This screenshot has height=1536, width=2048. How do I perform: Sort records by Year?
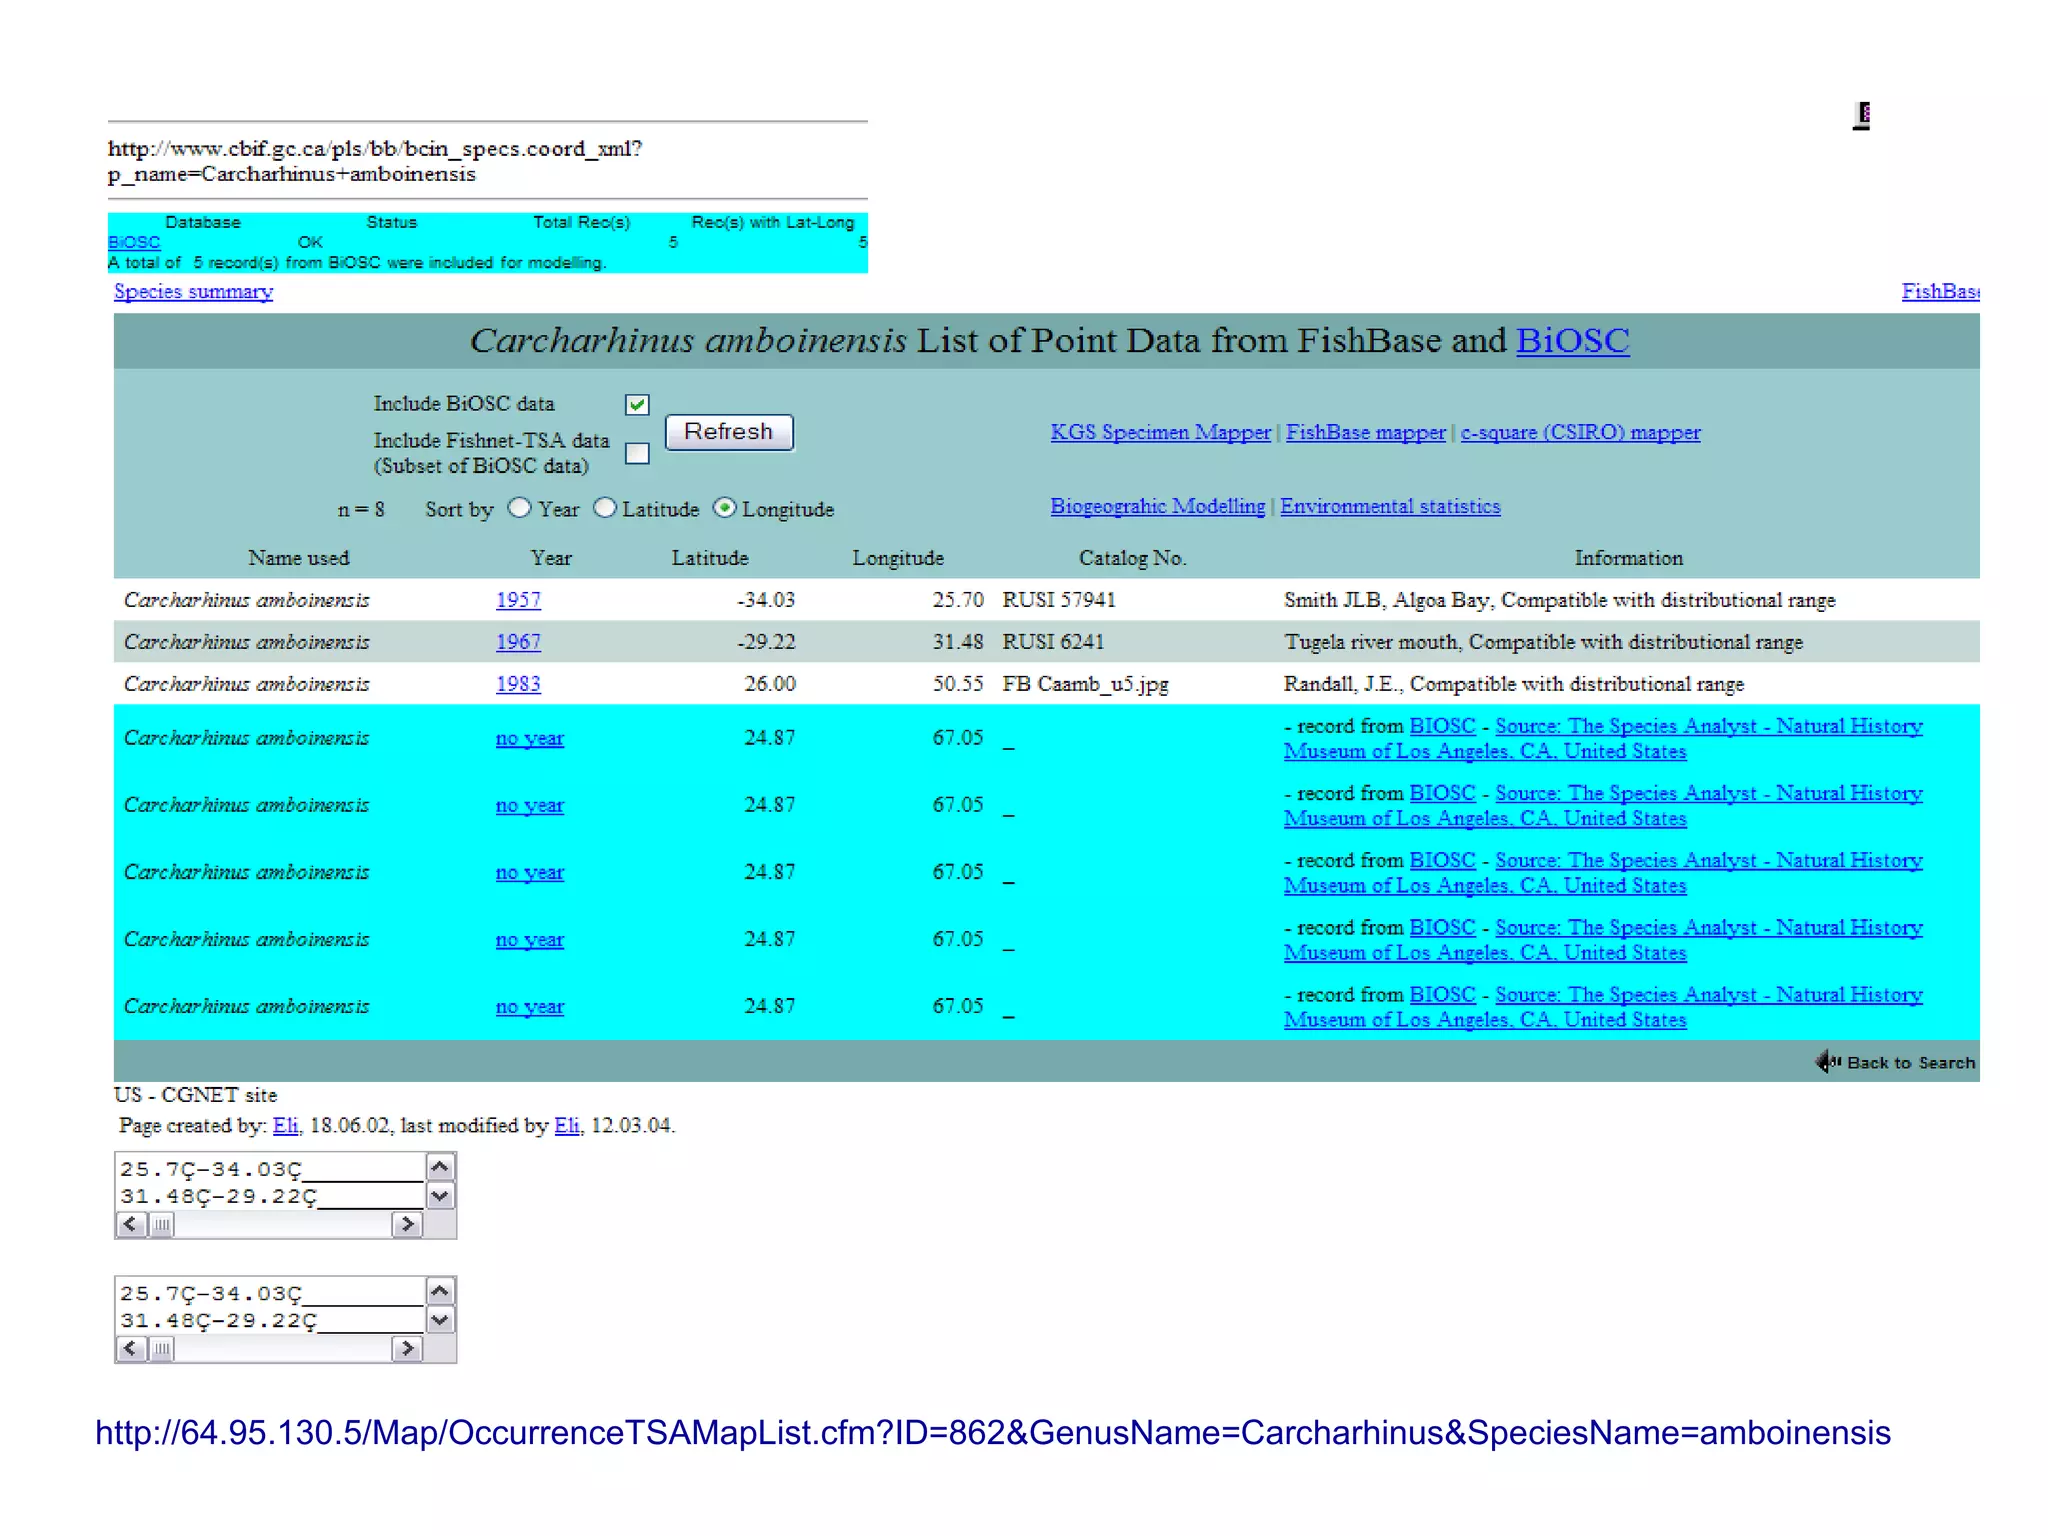(519, 508)
